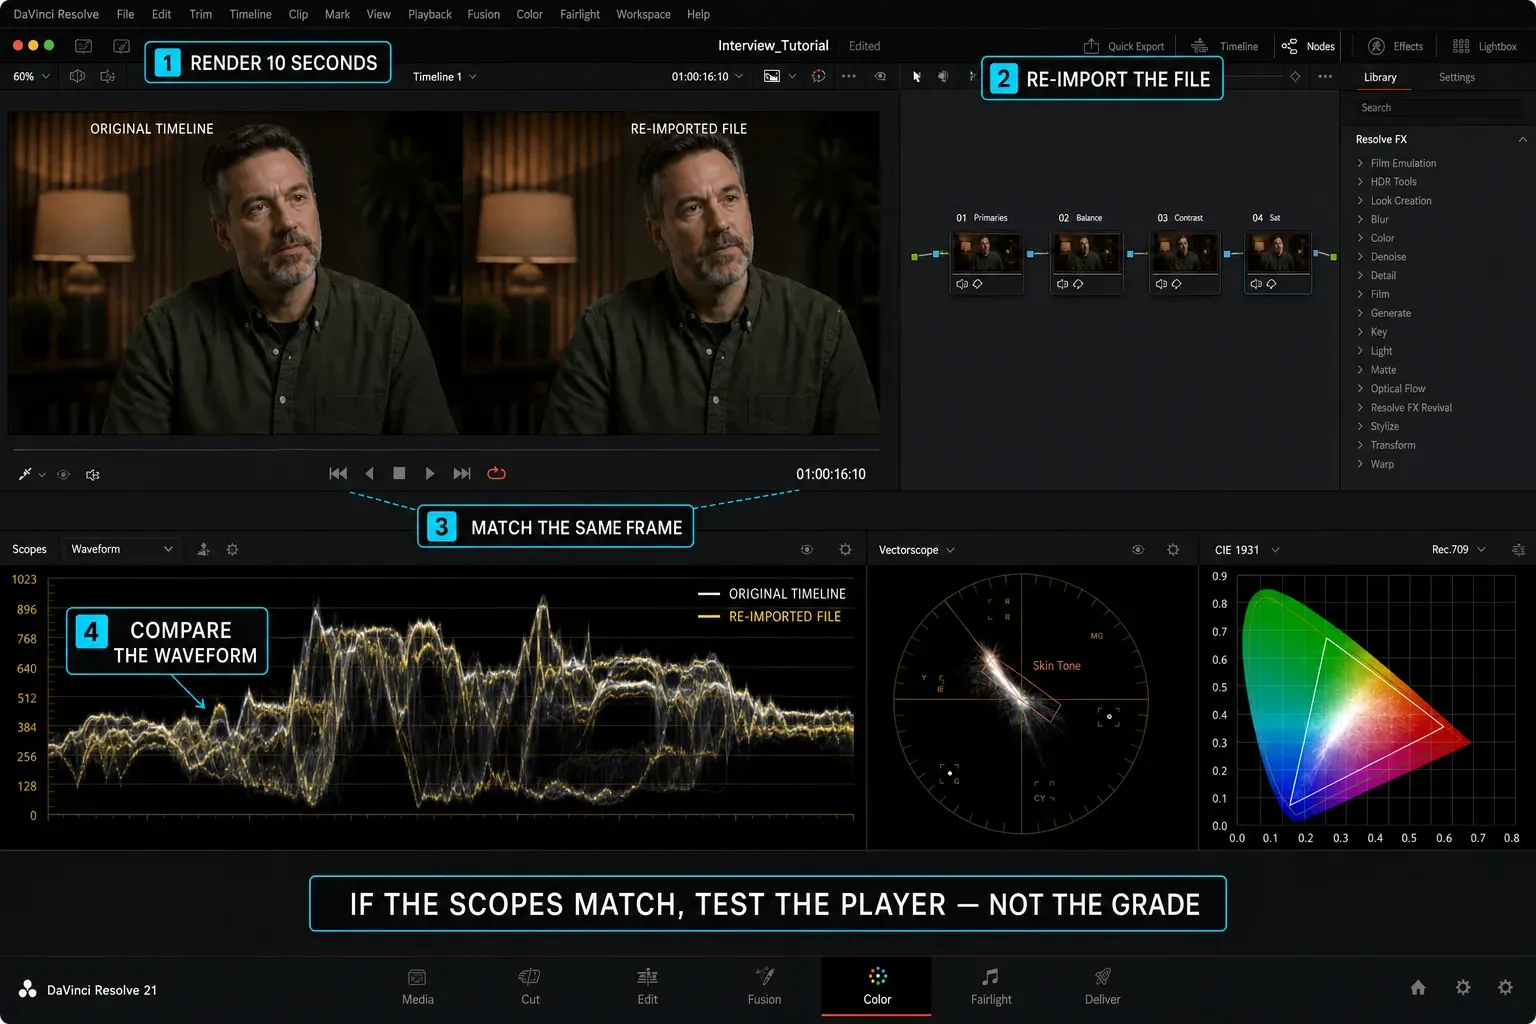The width and height of the screenshot is (1536, 1024).
Task: Show the Nodes graph panel
Action: pyautogui.click(x=1308, y=46)
